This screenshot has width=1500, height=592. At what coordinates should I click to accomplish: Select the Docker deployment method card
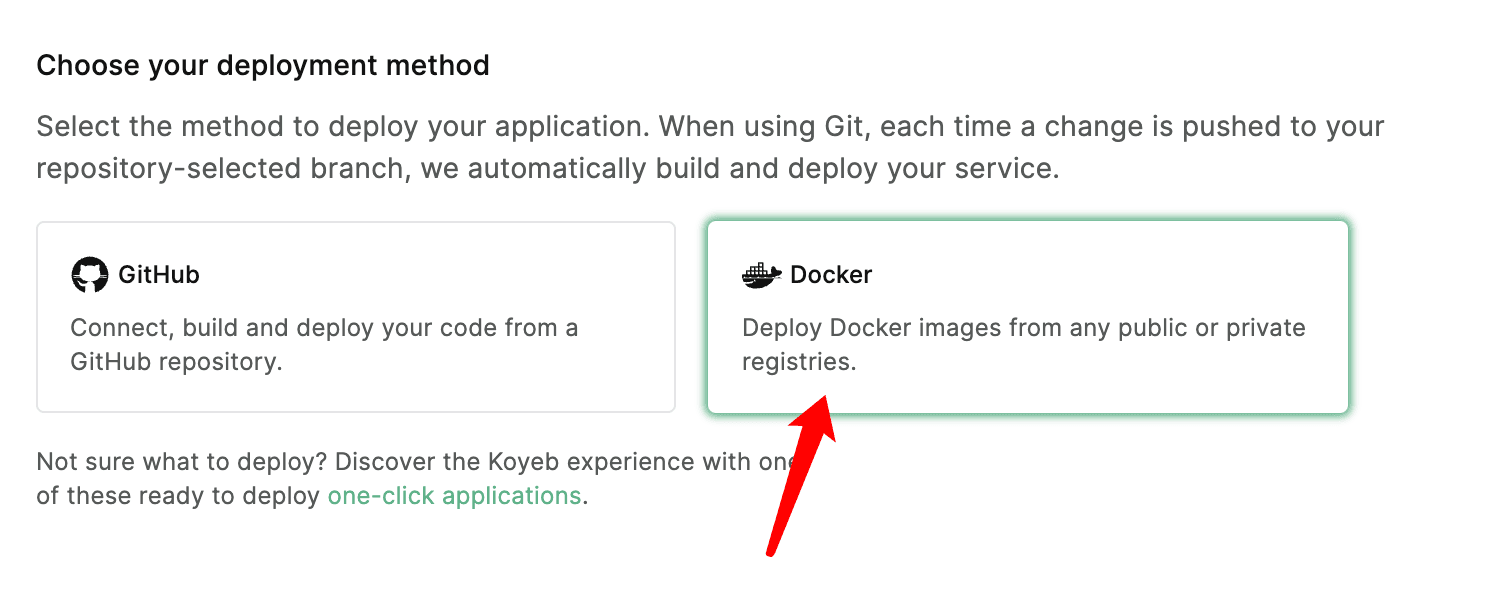(x=1028, y=317)
